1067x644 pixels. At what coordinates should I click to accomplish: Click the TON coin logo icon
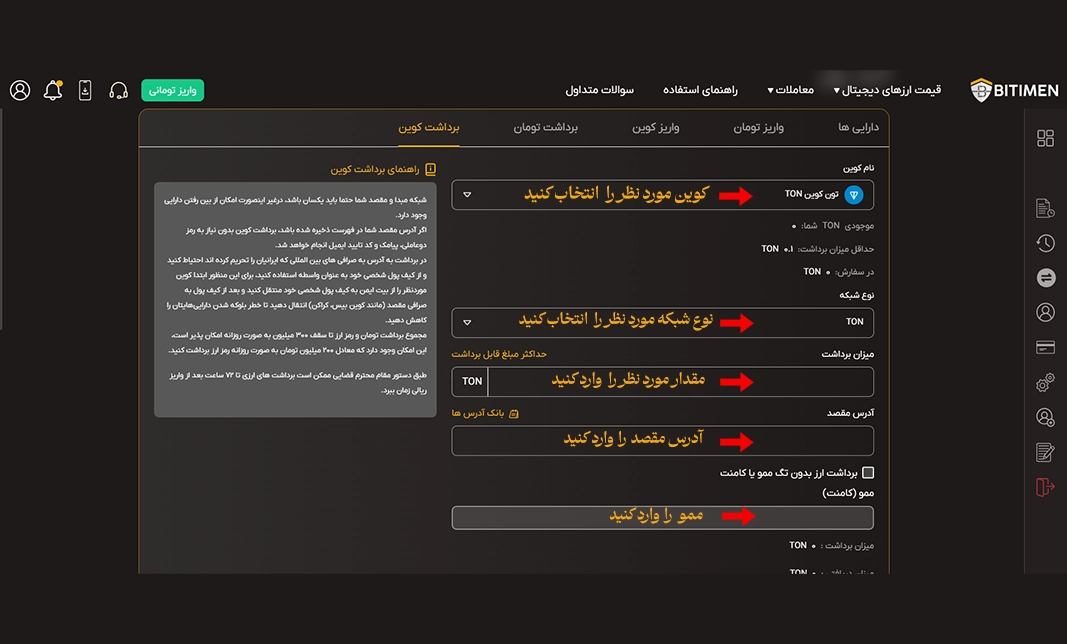[x=854, y=195]
